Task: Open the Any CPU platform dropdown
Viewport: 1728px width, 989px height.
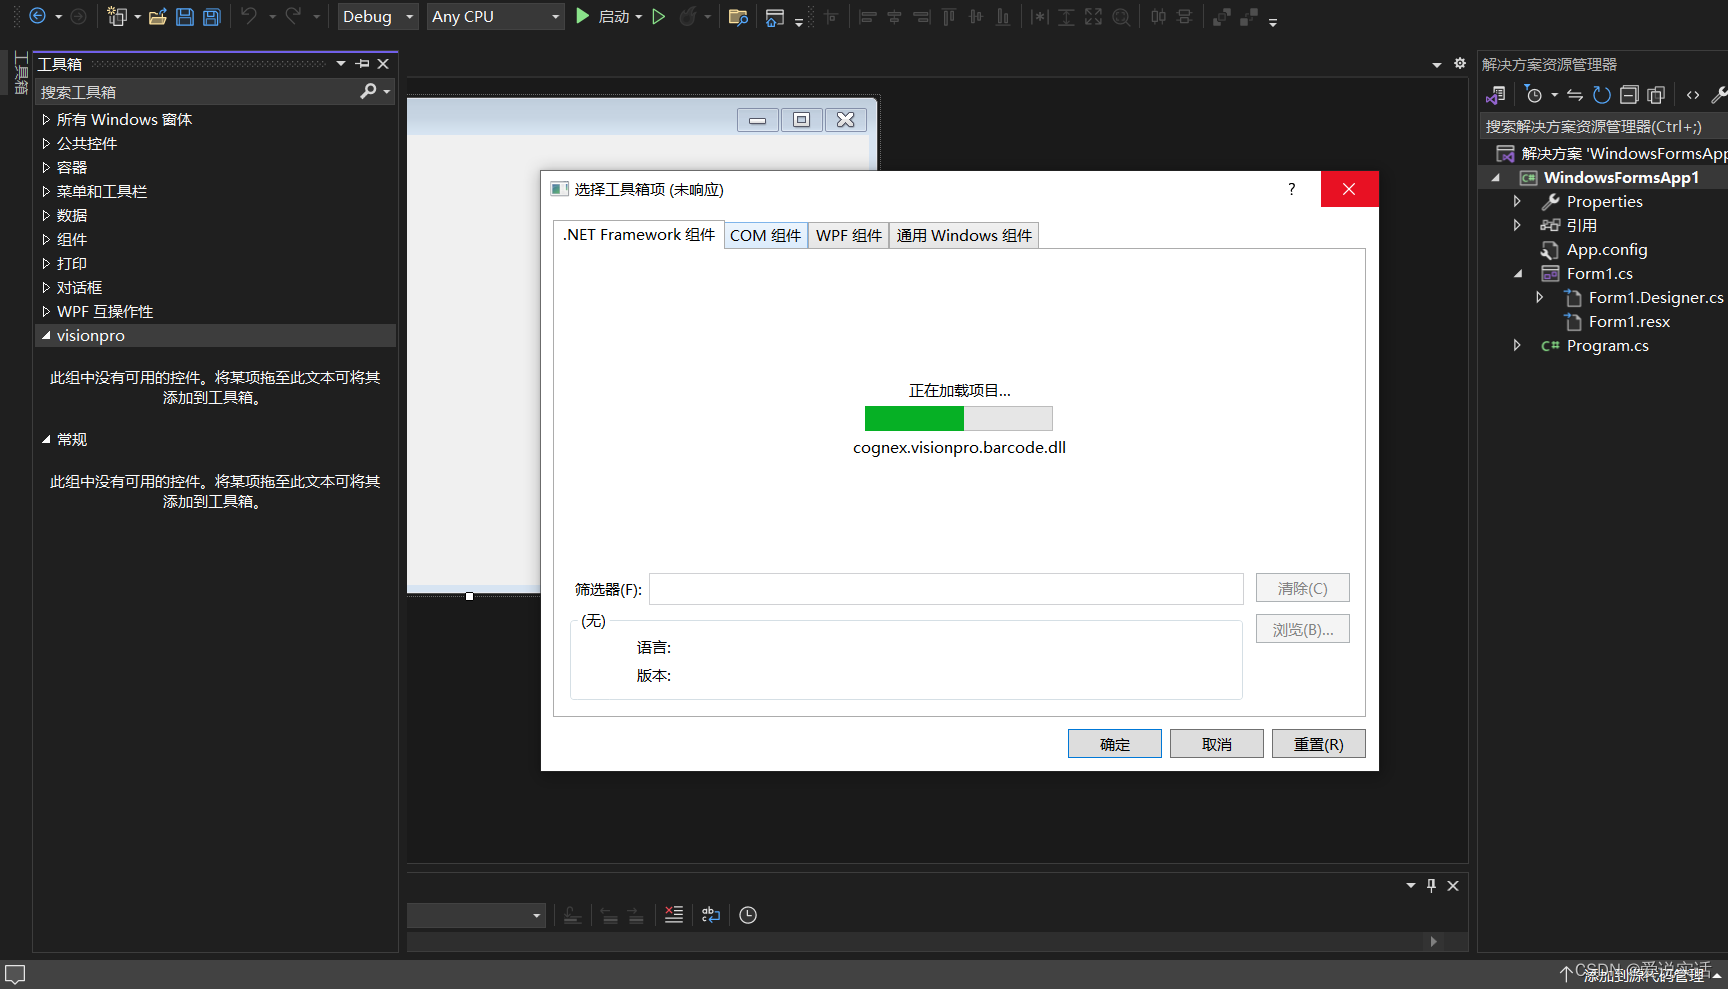Action: 495,16
